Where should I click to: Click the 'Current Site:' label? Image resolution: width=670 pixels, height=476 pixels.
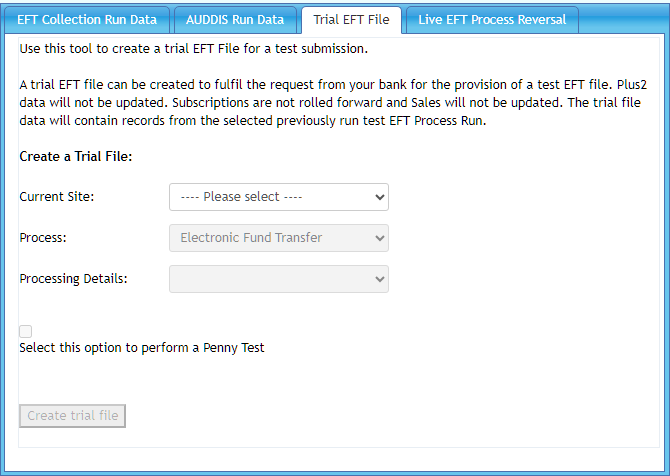(56, 197)
